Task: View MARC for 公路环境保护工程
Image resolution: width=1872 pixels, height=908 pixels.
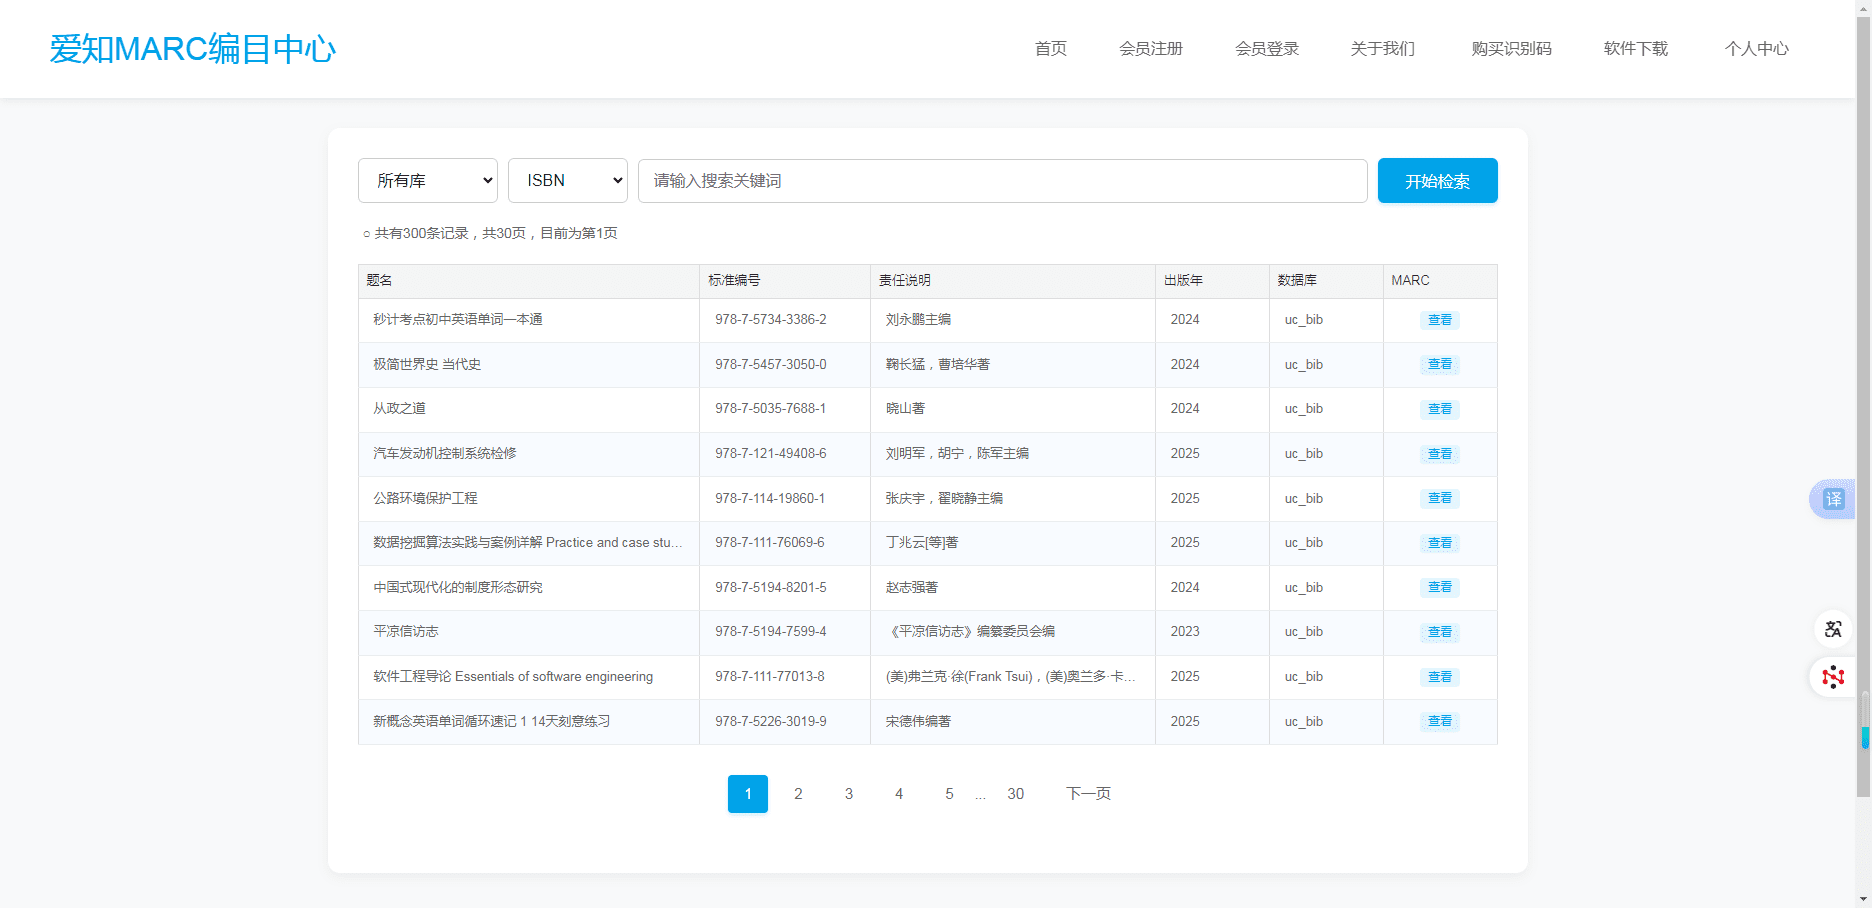Action: point(1440,498)
